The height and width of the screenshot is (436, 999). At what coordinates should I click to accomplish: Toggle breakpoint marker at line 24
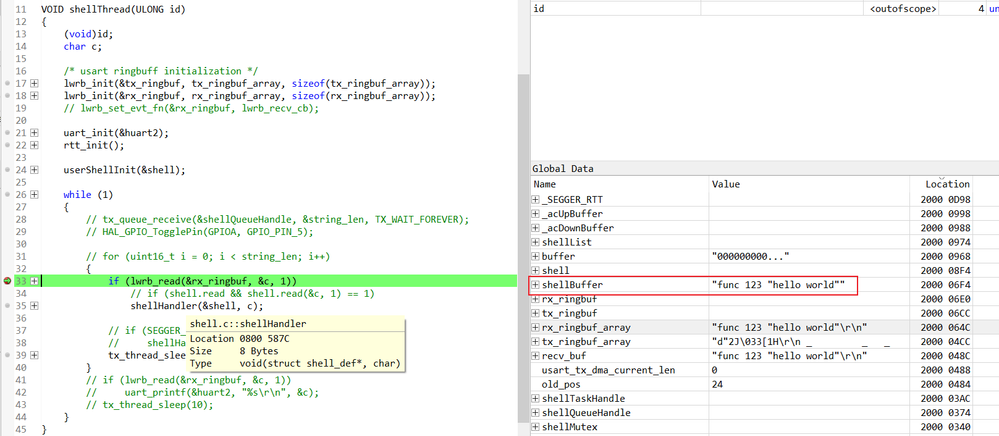tap(6, 170)
